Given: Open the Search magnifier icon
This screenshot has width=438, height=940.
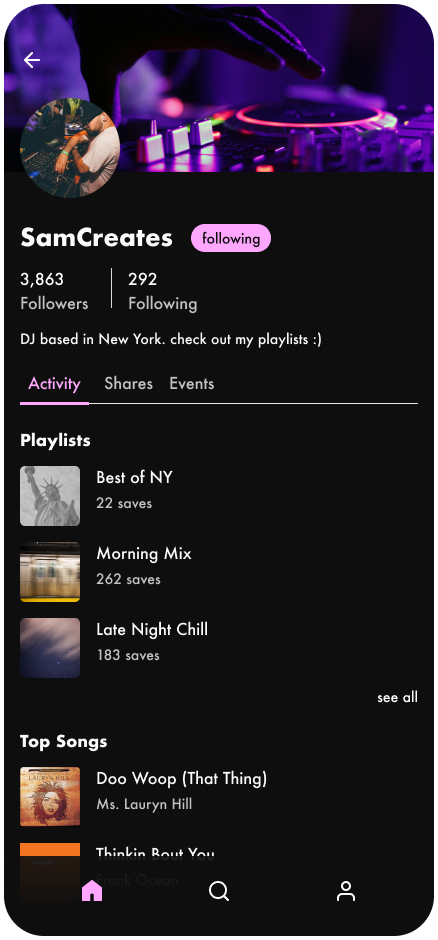Looking at the screenshot, I should tap(219, 891).
